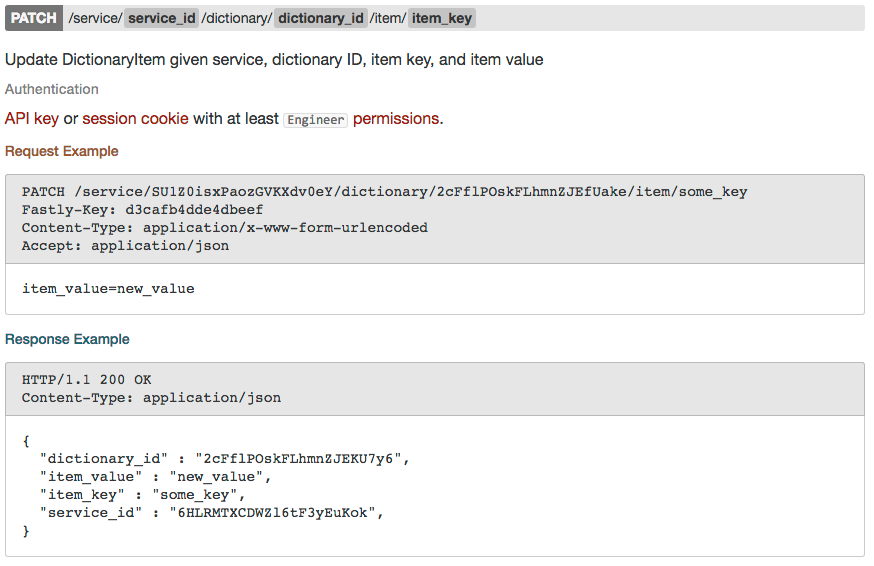874x566 pixels.
Task: Click the dictionary_id line in response JSON
Action: pos(225,459)
